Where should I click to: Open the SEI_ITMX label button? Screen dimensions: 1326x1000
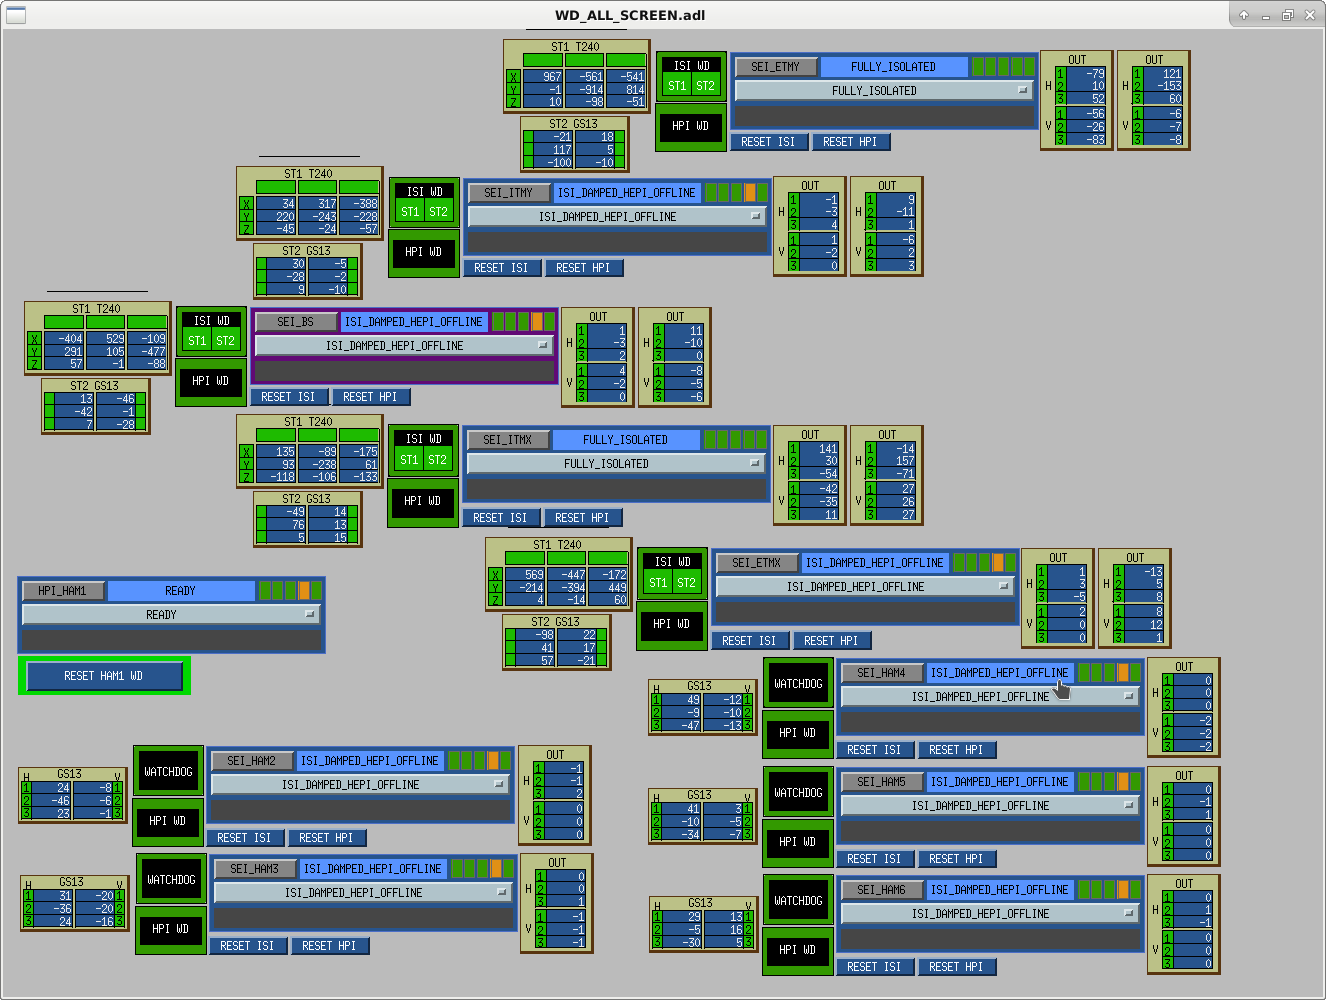tap(508, 440)
